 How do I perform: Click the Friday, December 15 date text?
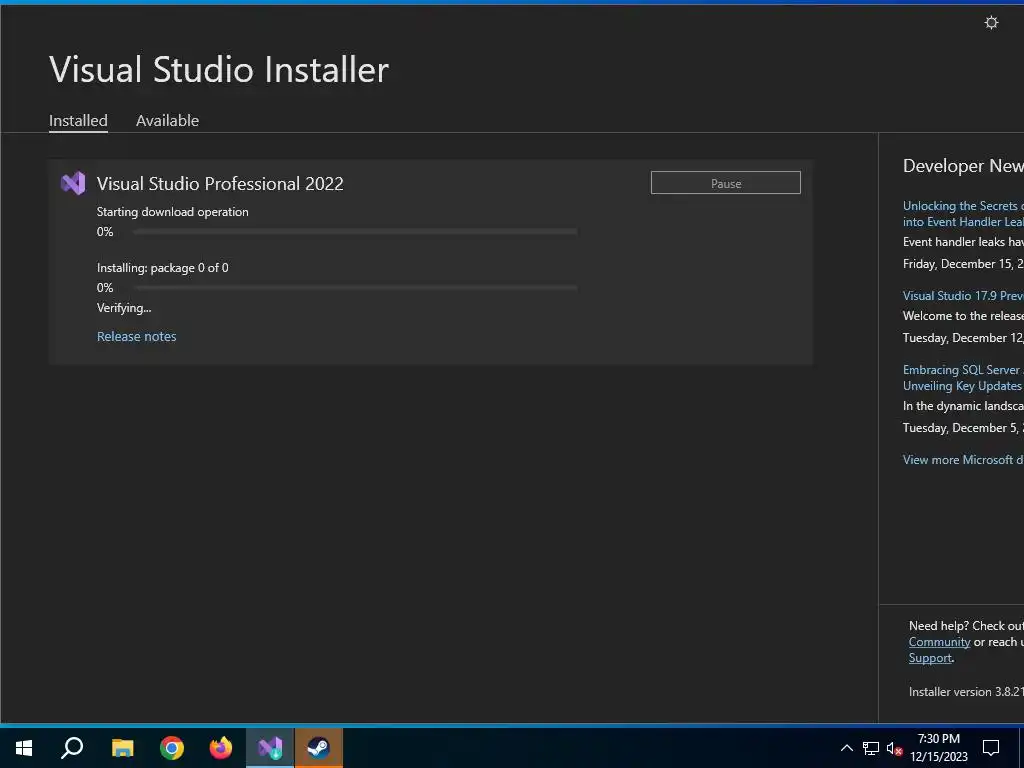(963, 264)
